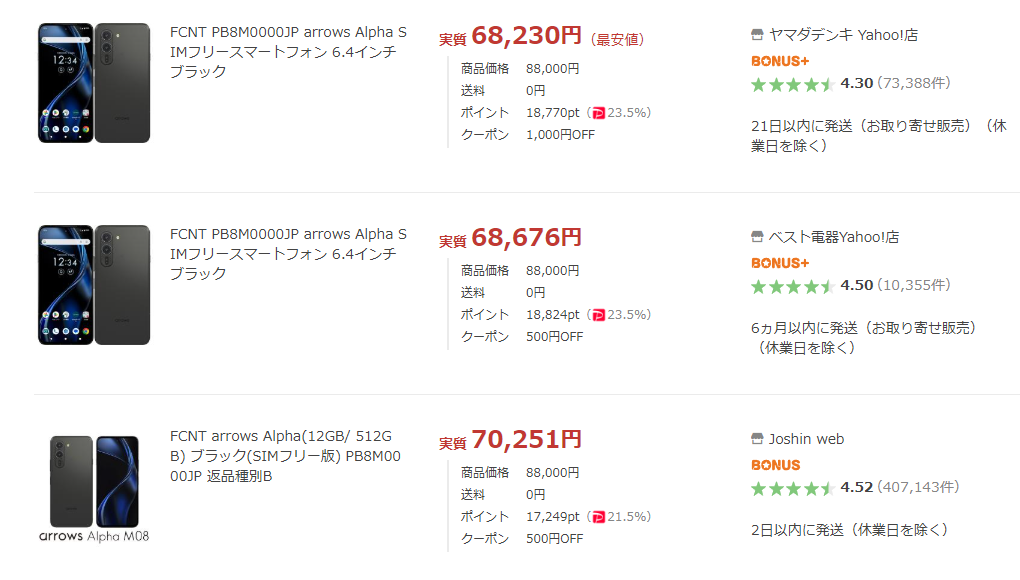Open the ヤマダデンキ Yahoo!店 store link

843,35
